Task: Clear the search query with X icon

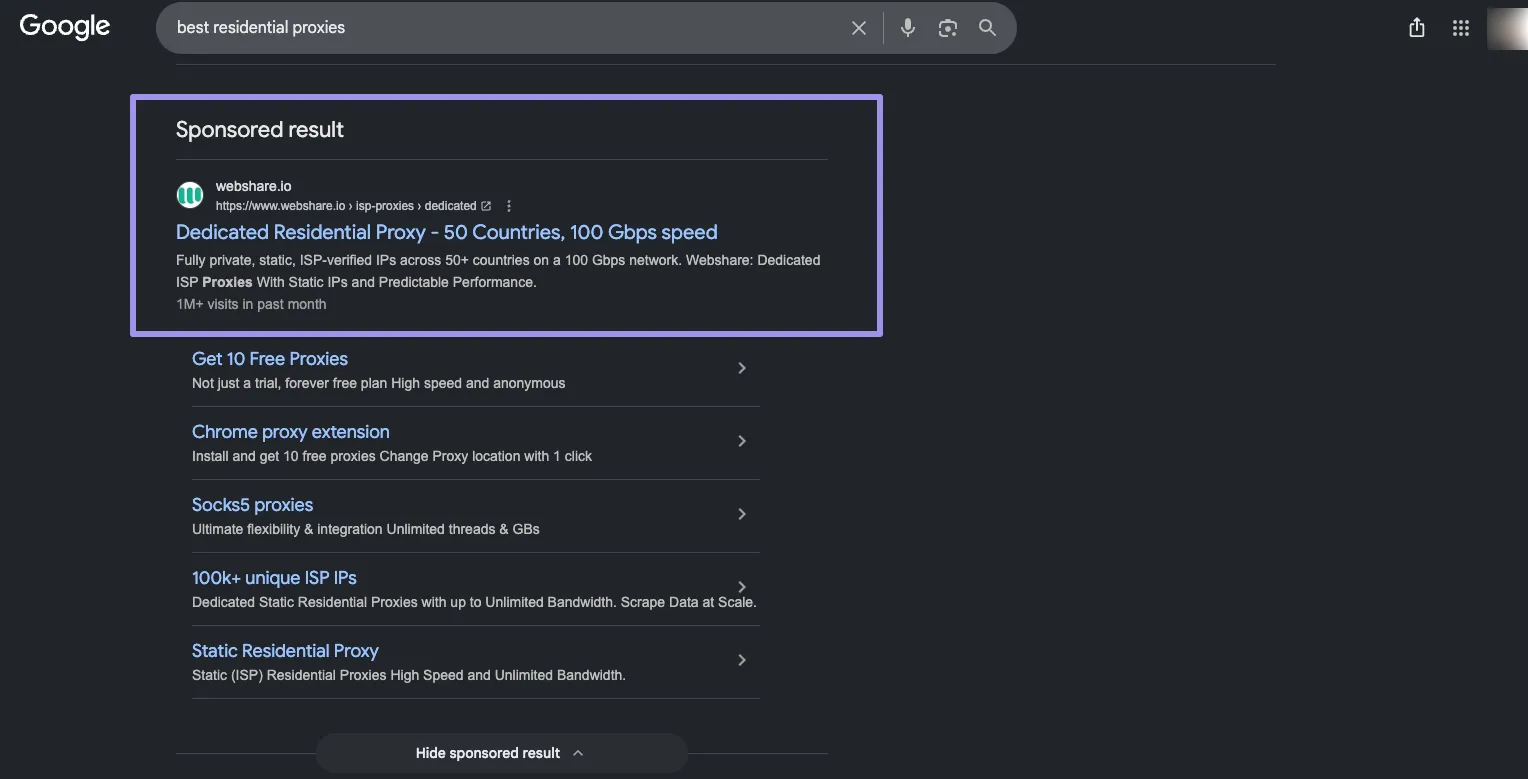Action: click(x=859, y=28)
